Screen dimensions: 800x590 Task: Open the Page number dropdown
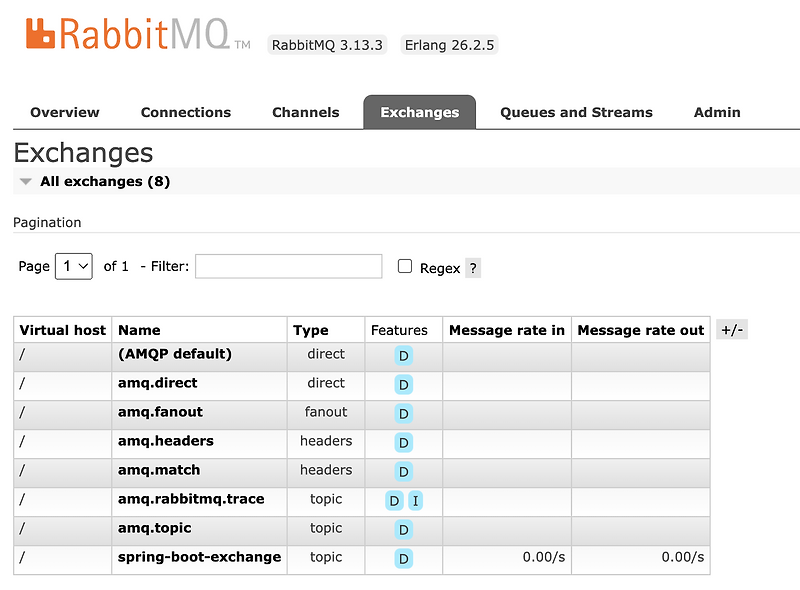73,266
